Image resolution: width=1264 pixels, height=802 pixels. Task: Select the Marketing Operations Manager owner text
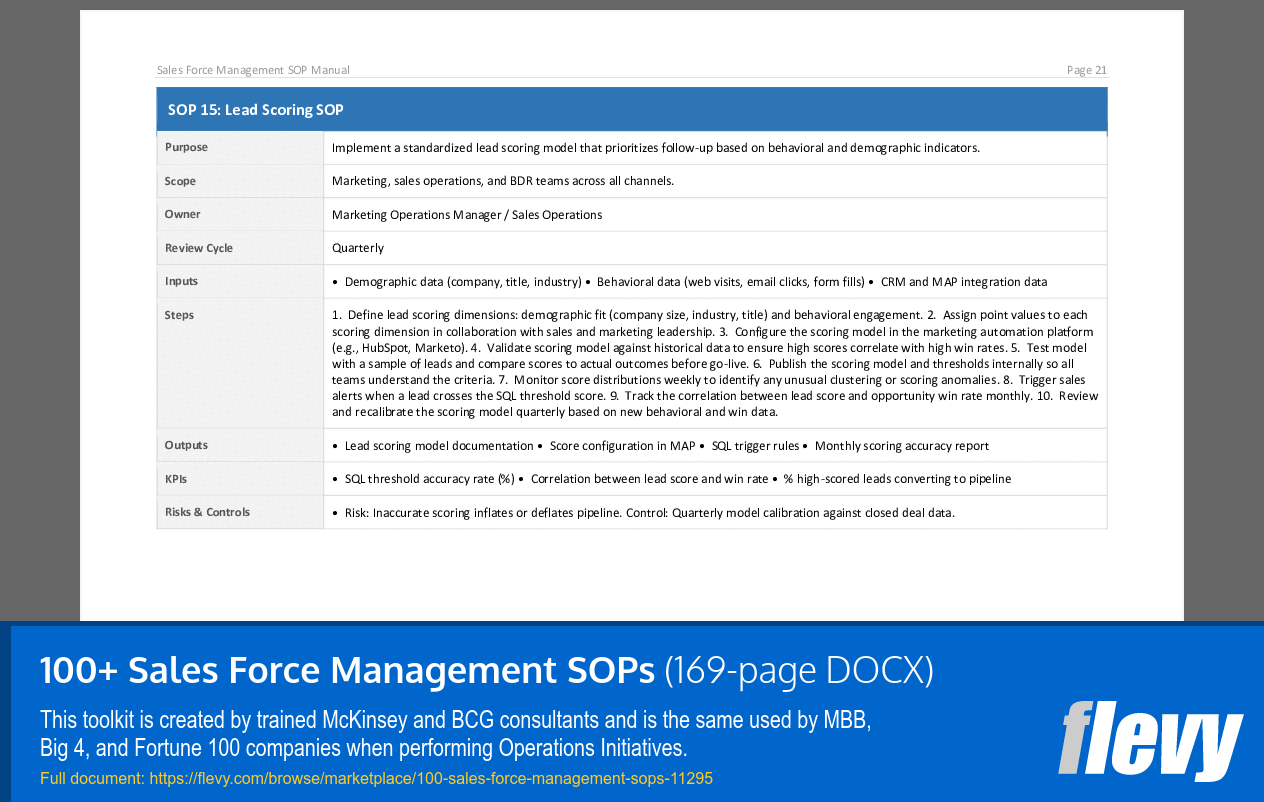[x=467, y=214]
